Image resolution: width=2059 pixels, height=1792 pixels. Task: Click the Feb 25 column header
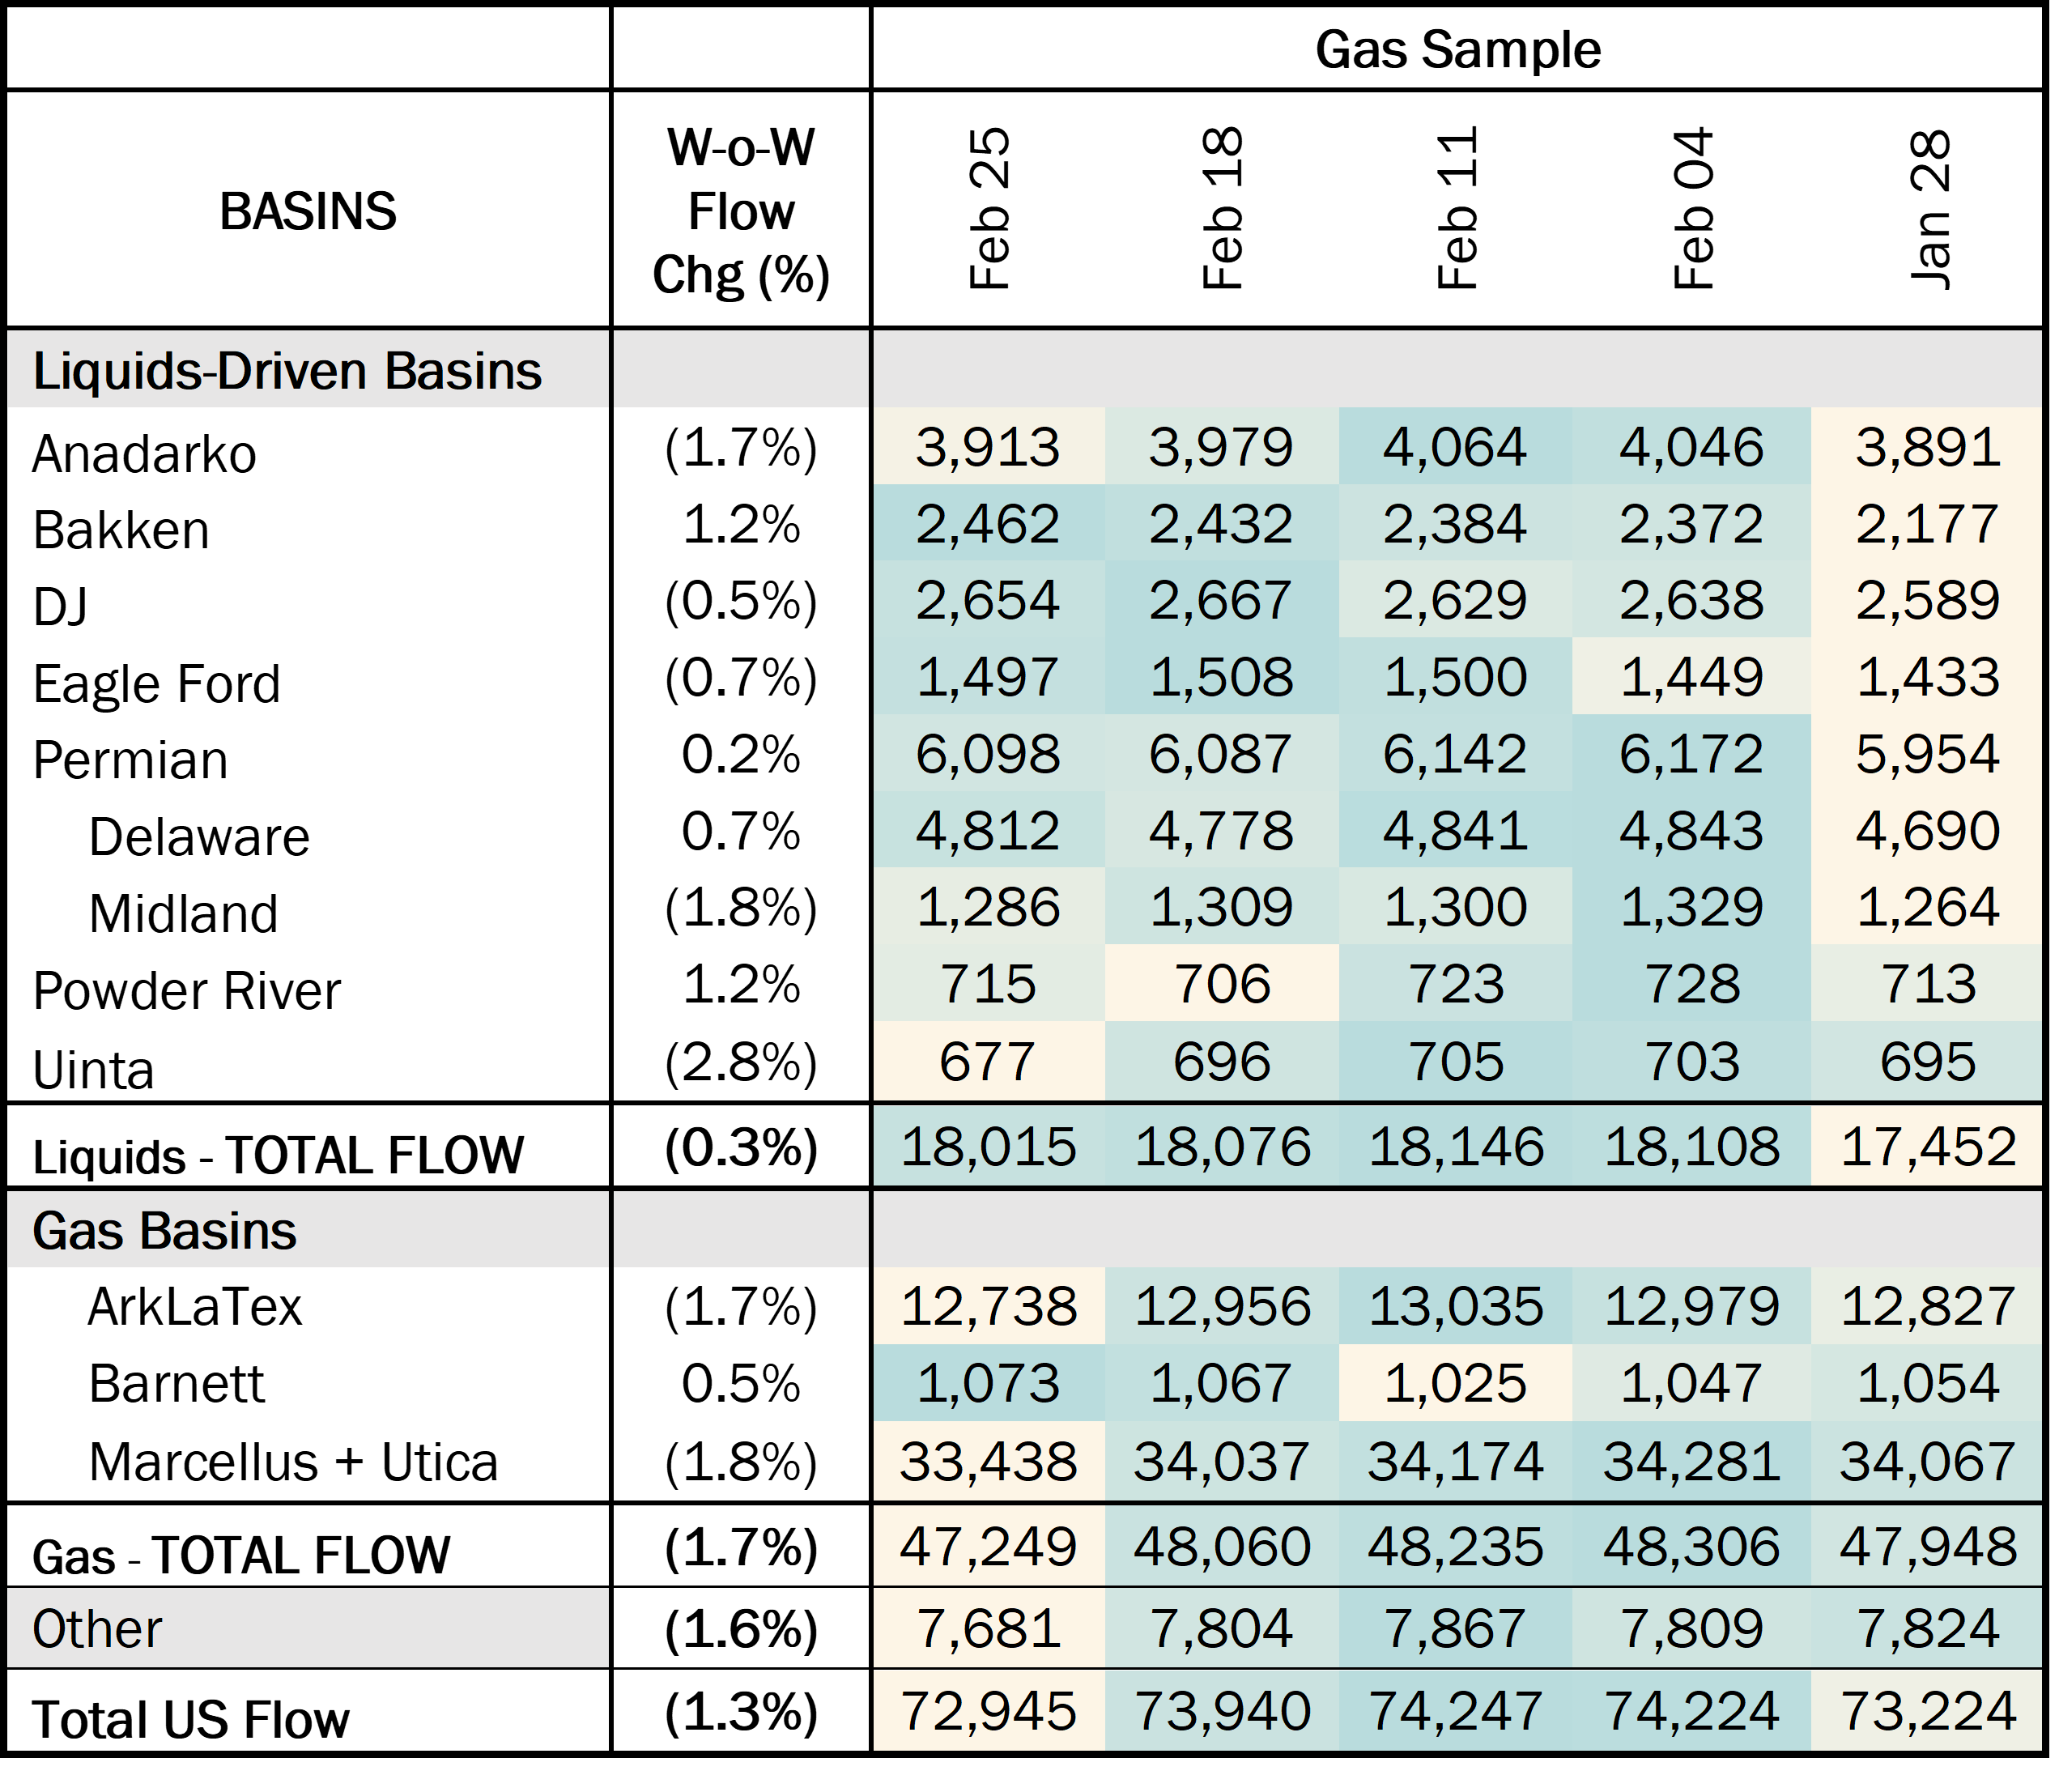coord(989,209)
